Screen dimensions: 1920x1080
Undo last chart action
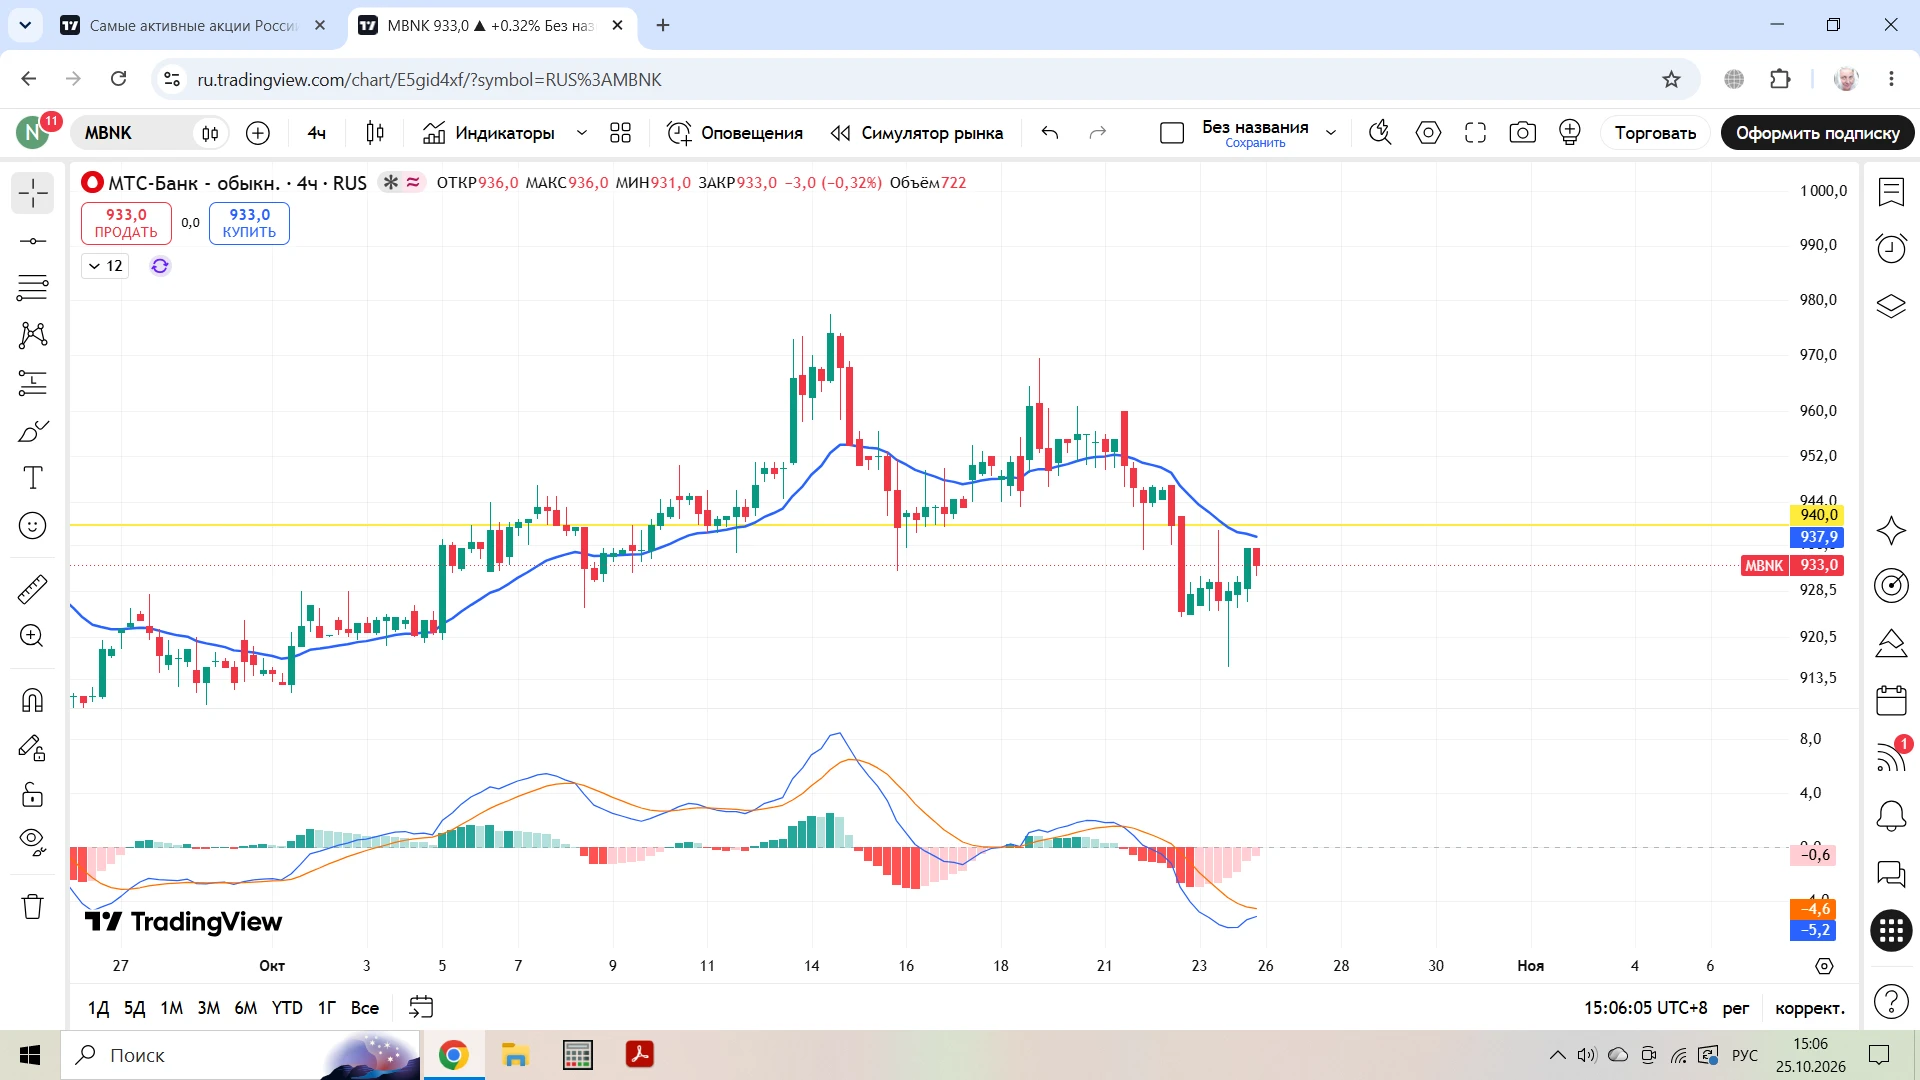1050,133
